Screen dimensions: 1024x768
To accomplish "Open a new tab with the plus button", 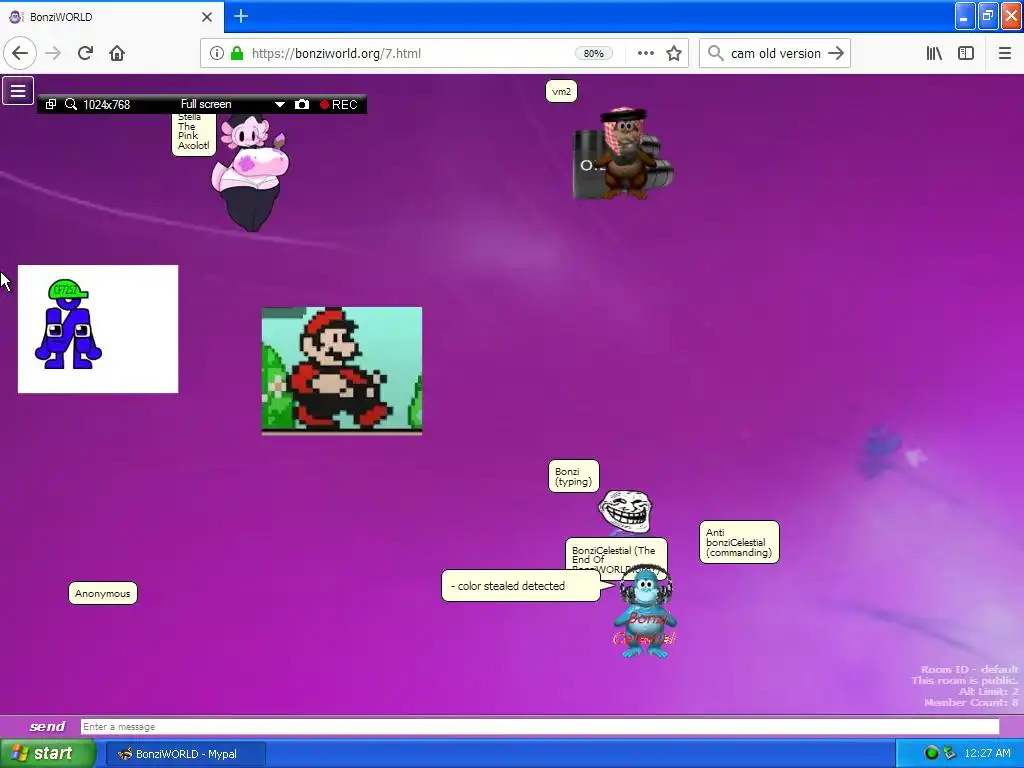I will [241, 16].
